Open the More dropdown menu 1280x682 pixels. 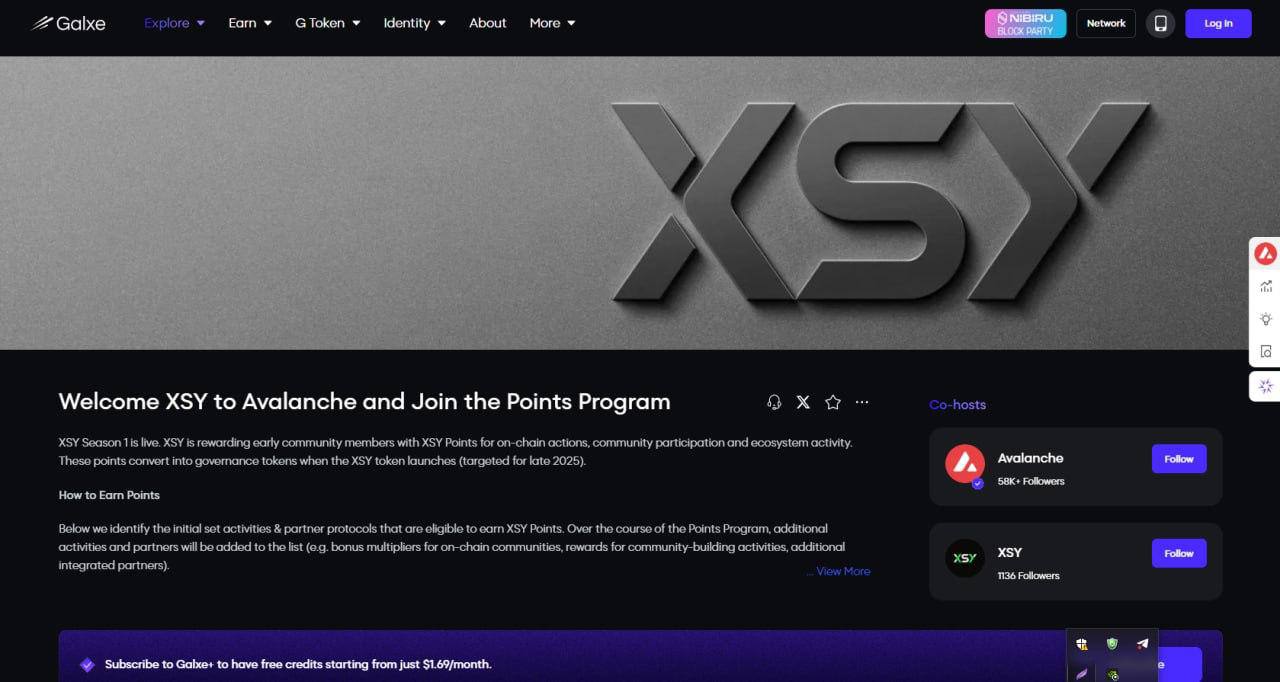point(553,23)
